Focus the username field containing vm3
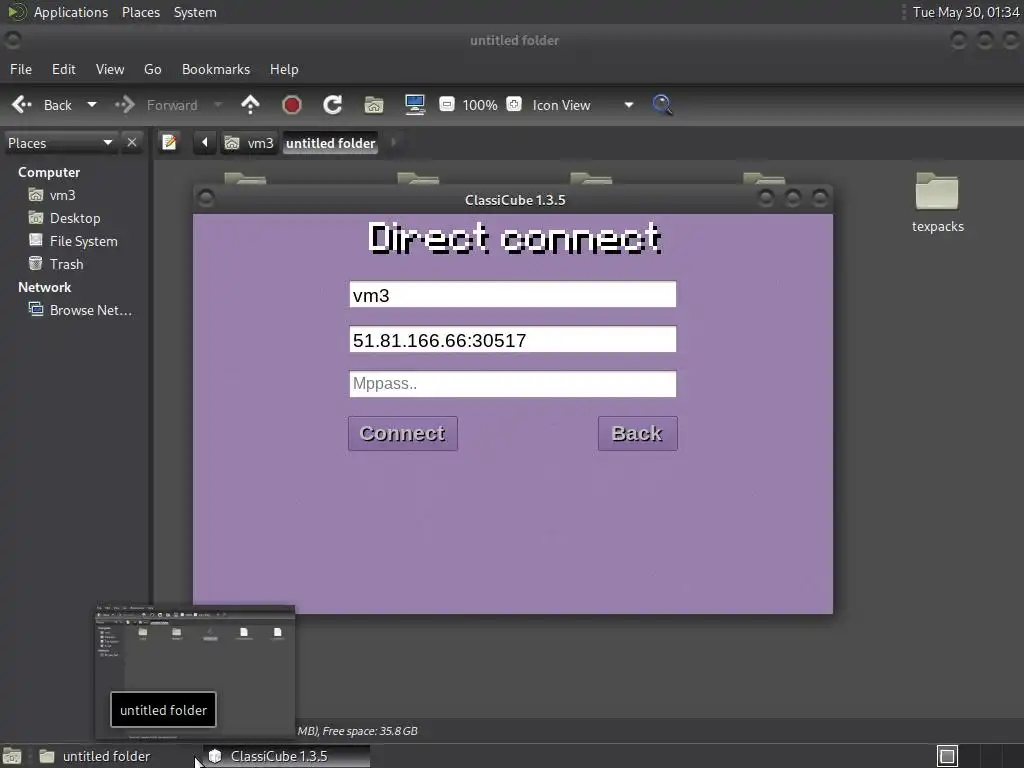The height and width of the screenshot is (768, 1024). [x=513, y=295]
